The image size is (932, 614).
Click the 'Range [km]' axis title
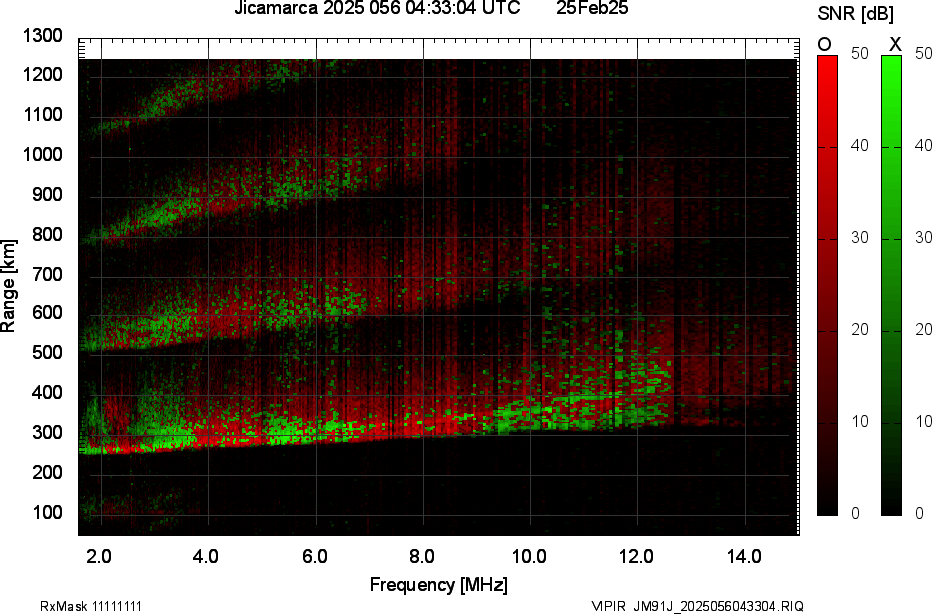(x=8, y=286)
